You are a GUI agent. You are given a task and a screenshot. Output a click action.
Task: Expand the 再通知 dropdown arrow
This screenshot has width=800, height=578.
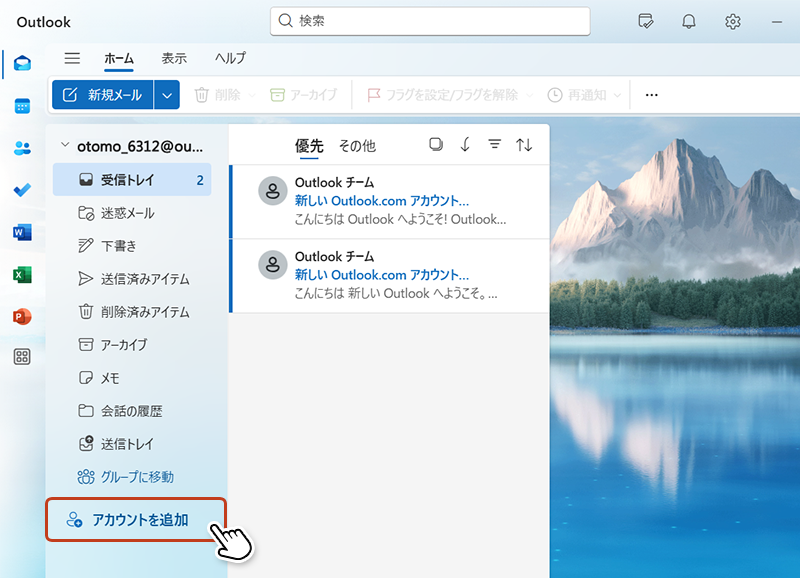[617, 95]
